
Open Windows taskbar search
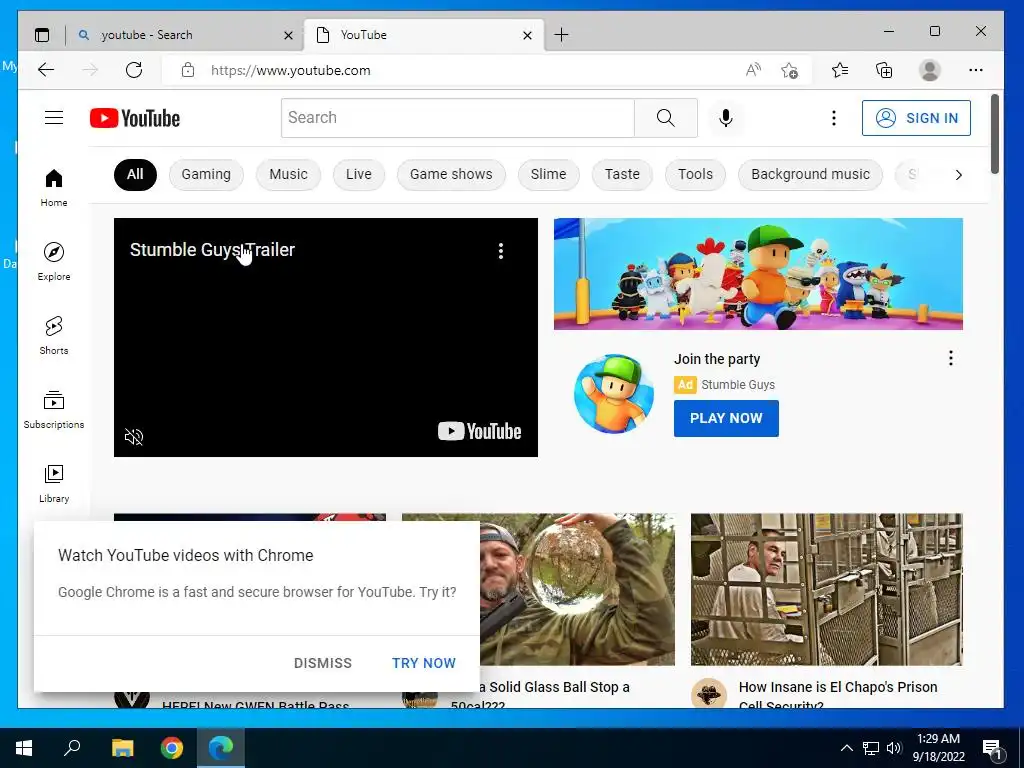(72, 748)
